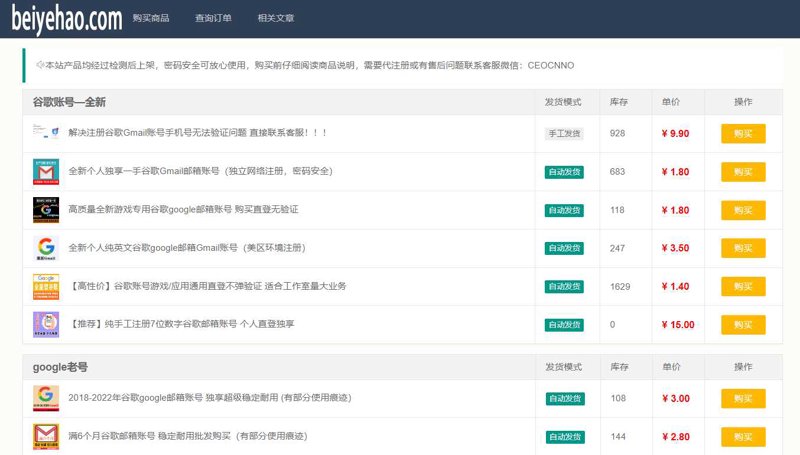Click the price ¥ 9.90
Screen dimensions: 800x455
coord(675,134)
